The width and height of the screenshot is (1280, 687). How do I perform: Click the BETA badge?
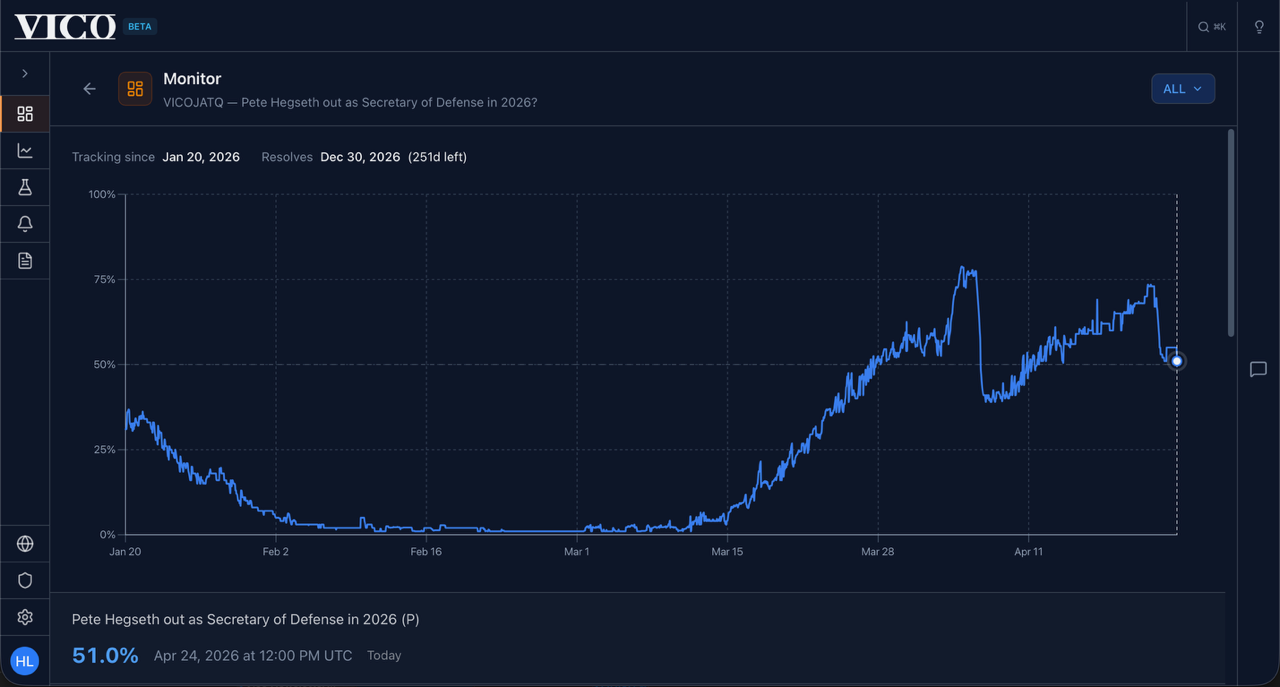[x=140, y=27]
